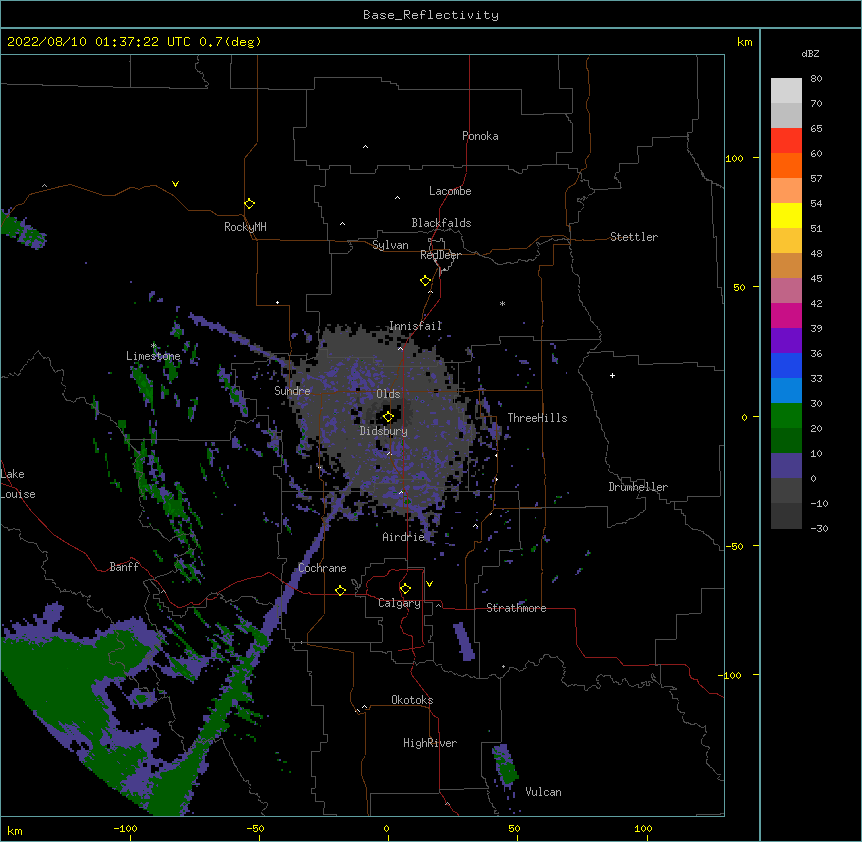Click the yellow diamond marker above RockyMH
The image size is (862, 842).
pos(249,204)
